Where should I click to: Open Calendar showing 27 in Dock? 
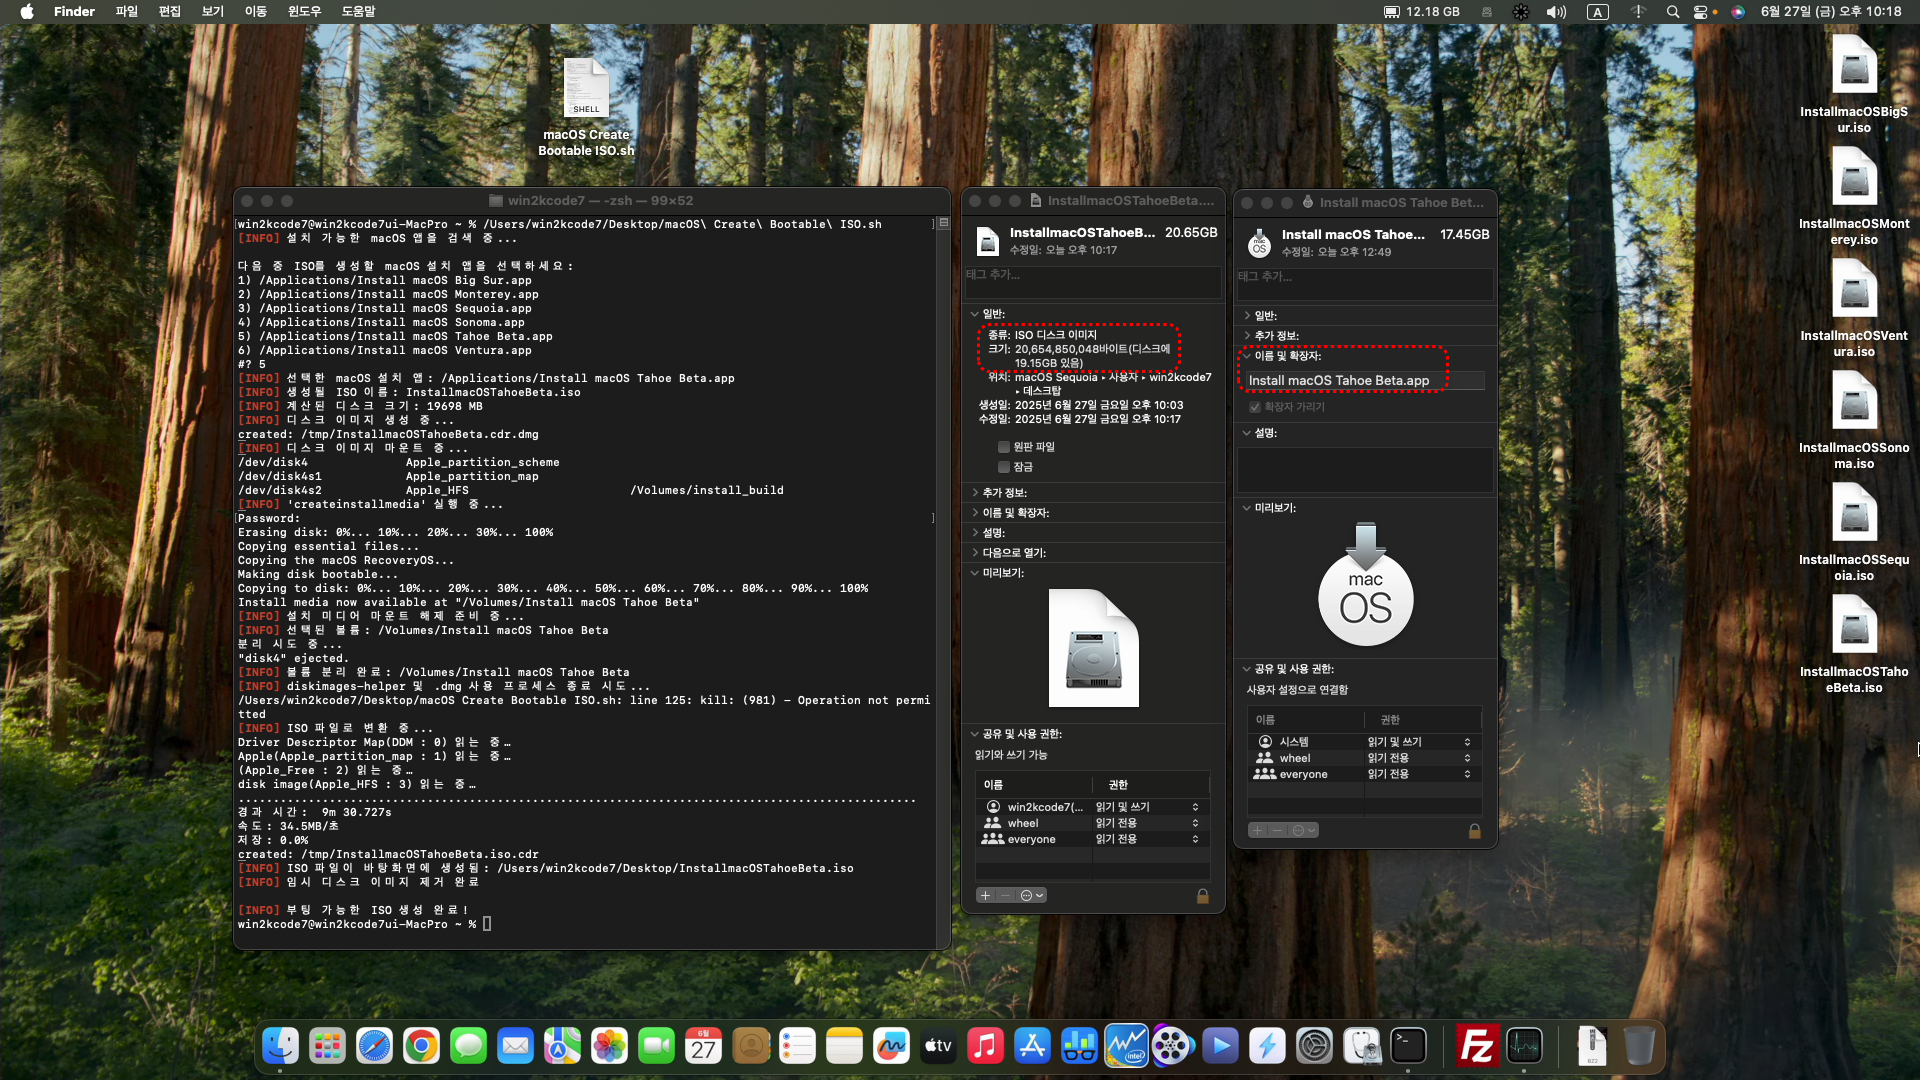click(703, 1046)
